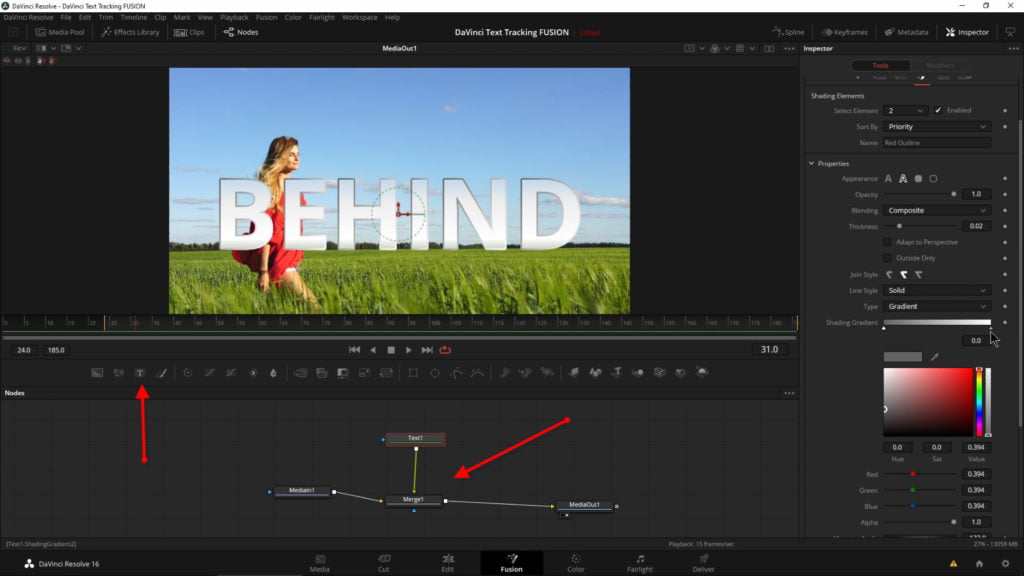Choose text fill appearance icon
1024x576 pixels.
(888, 178)
